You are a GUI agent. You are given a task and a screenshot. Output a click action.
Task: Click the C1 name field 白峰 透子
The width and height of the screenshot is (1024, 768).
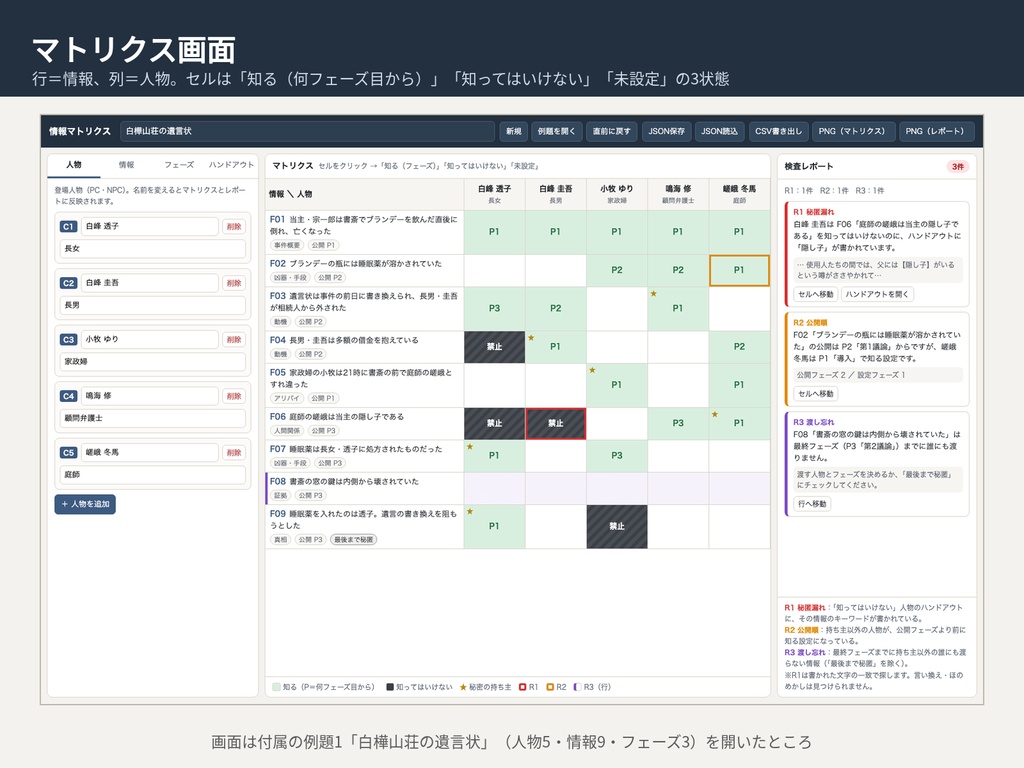coord(150,226)
